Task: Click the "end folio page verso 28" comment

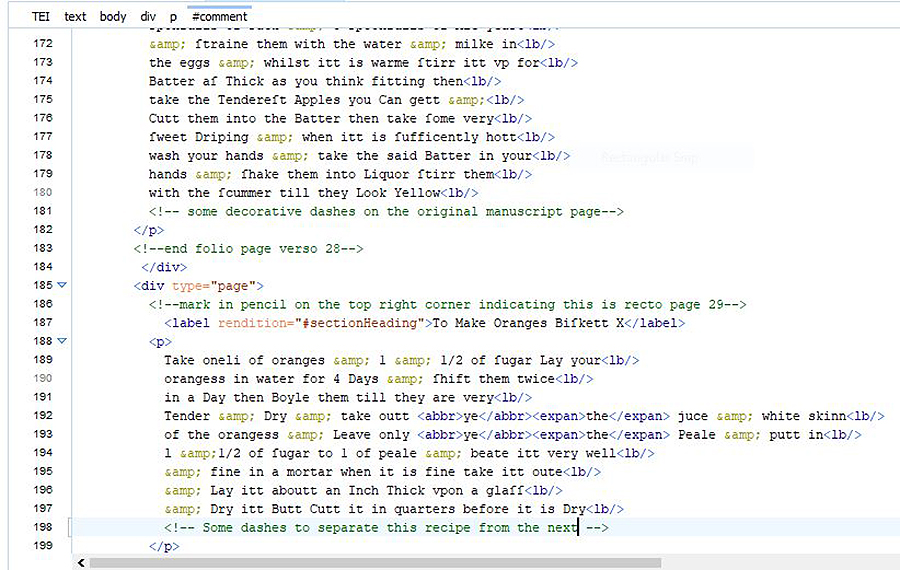Action: (248, 248)
